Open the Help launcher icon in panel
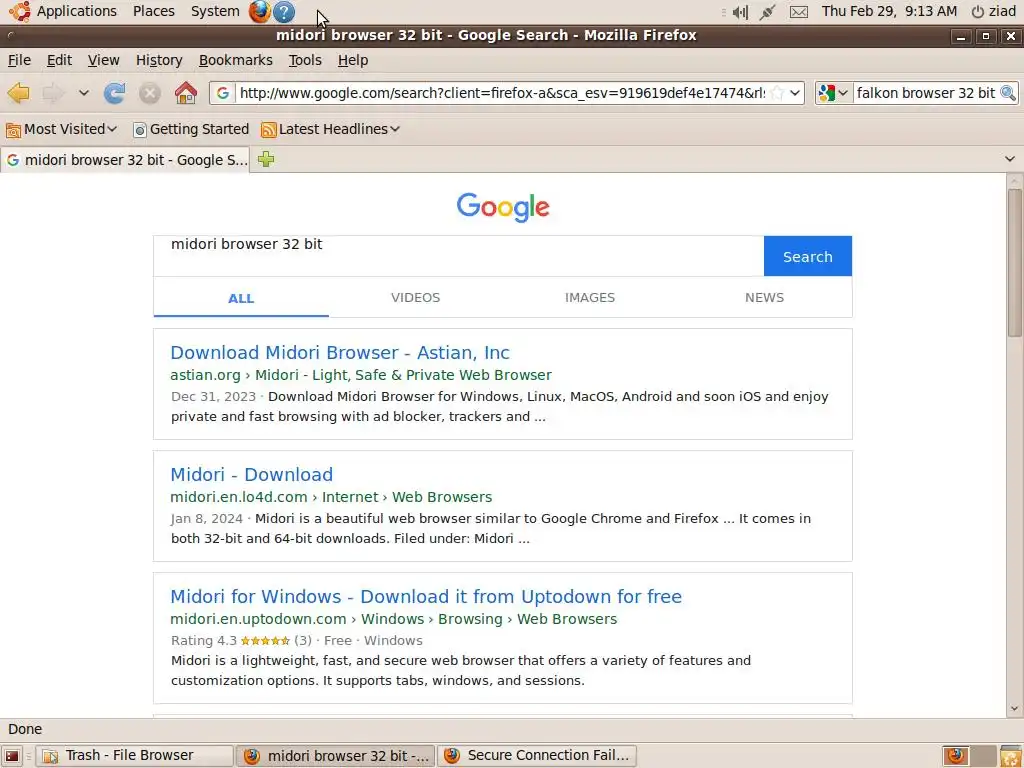1024x768 pixels. pos(283,11)
